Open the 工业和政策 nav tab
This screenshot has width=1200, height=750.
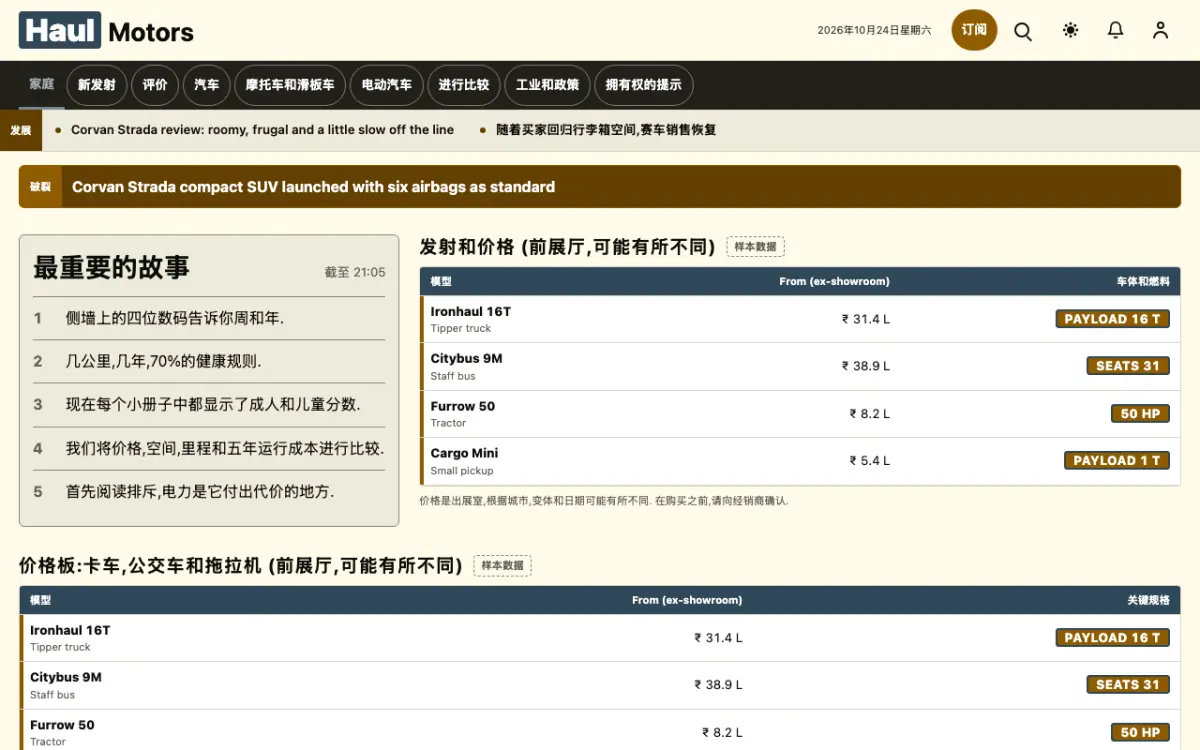click(x=547, y=85)
